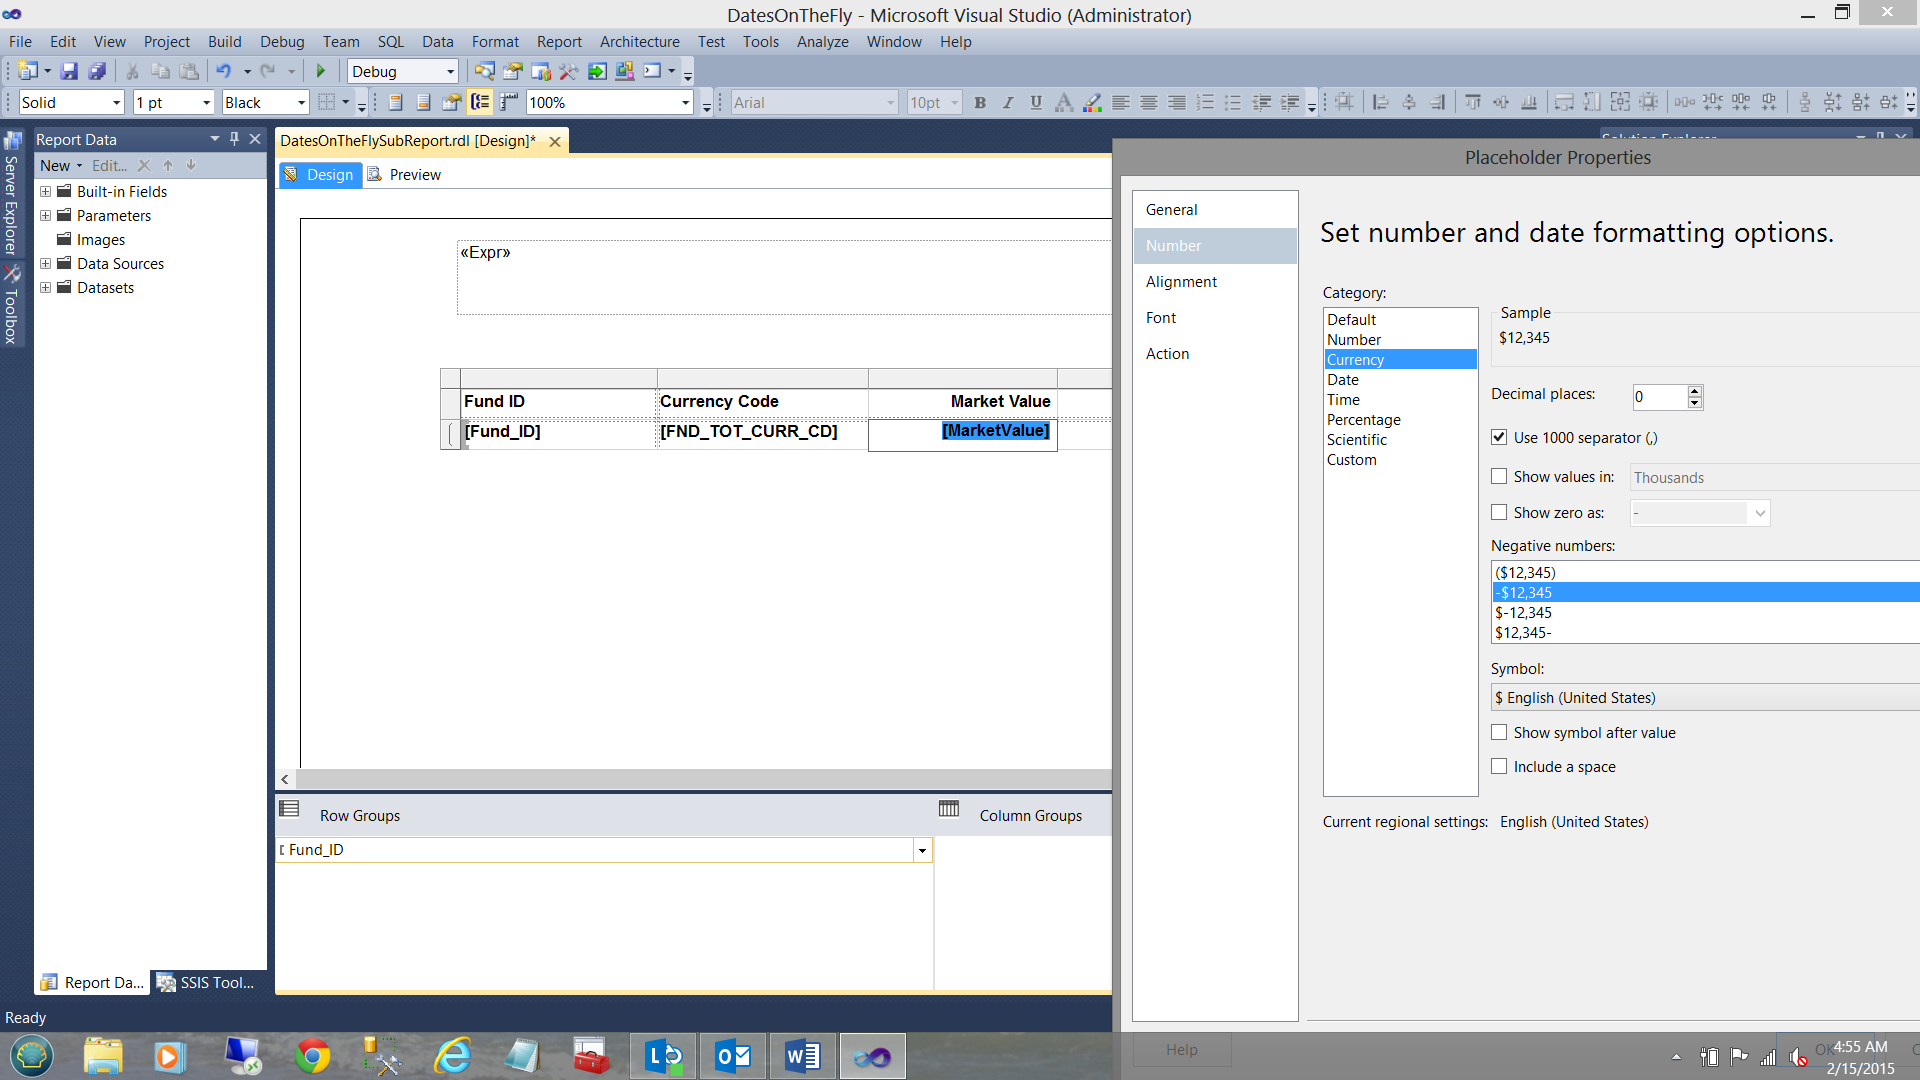
Task: Open Google Chrome from the taskbar
Action: [x=313, y=1056]
